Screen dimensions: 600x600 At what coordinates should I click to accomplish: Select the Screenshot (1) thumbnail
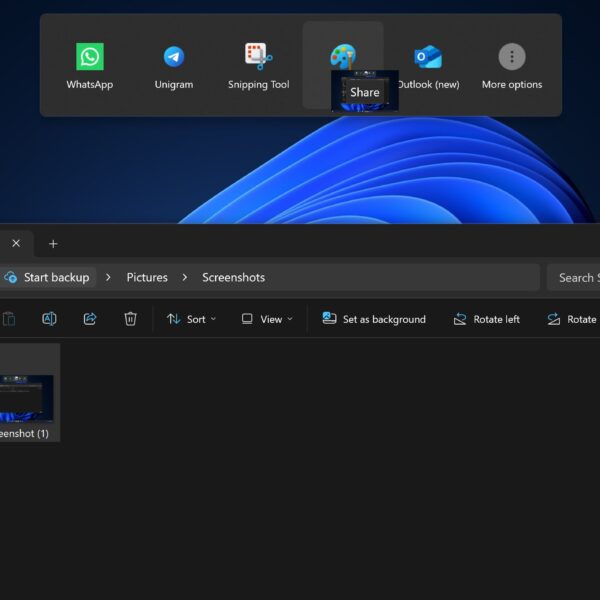[x=26, y=398]
